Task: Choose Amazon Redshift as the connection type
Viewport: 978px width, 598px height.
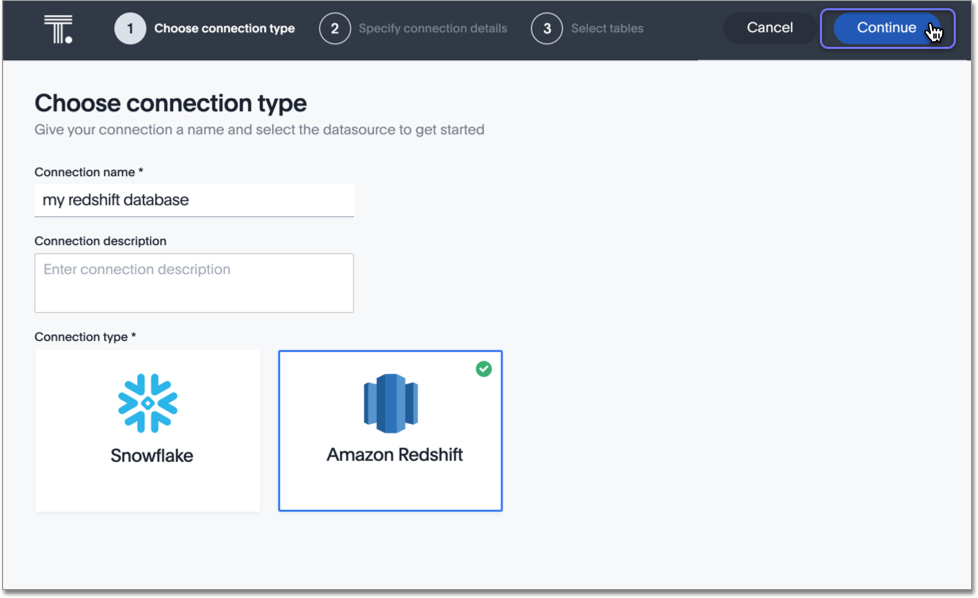Action: tap(390, 430)
